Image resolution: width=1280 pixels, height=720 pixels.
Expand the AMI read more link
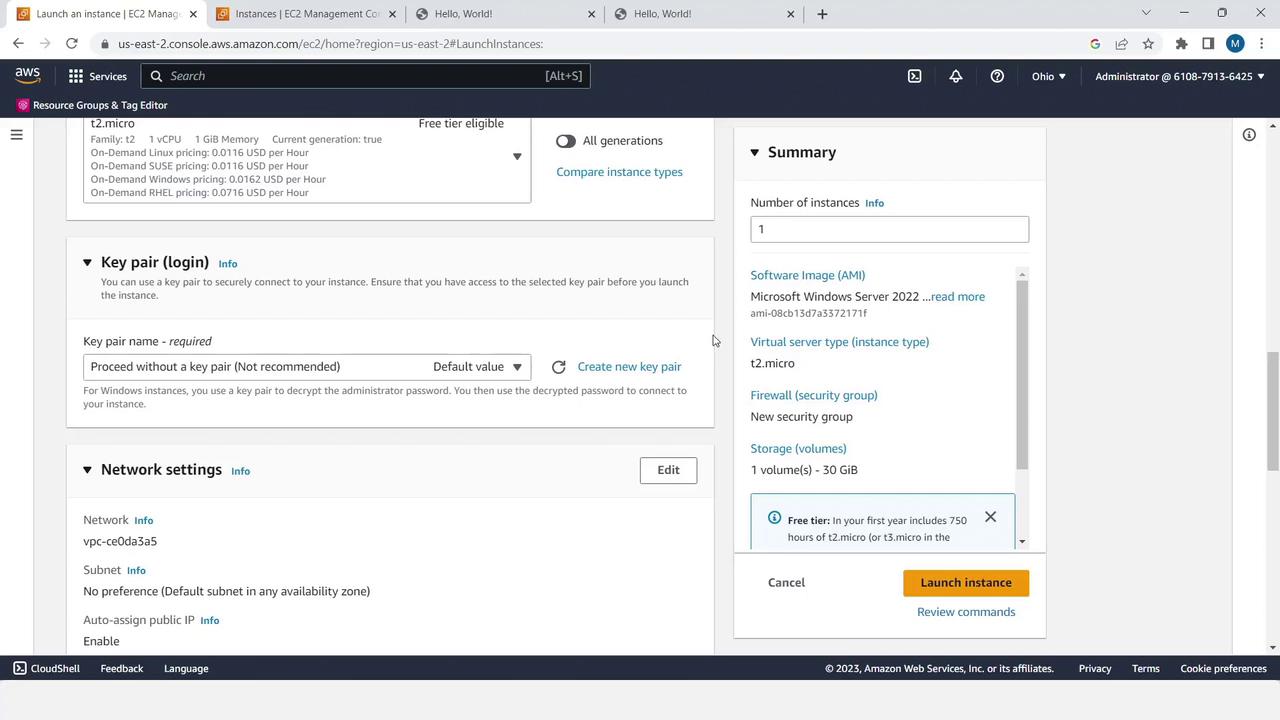coord(958,297)
